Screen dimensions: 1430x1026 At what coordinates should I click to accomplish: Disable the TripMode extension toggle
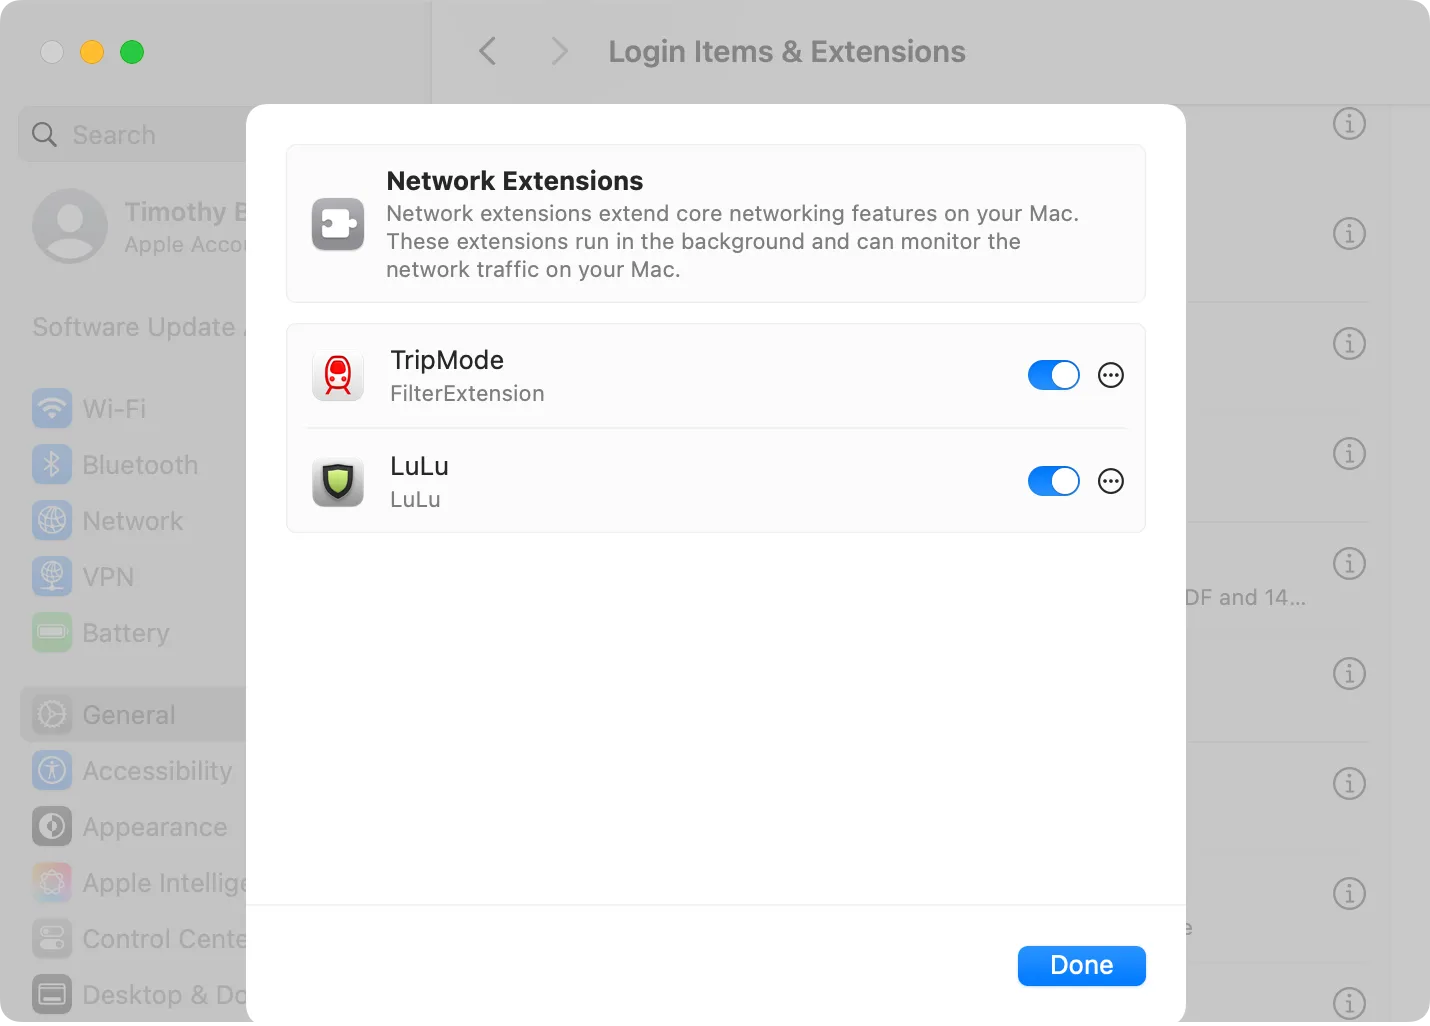[x=1053, y=375]
